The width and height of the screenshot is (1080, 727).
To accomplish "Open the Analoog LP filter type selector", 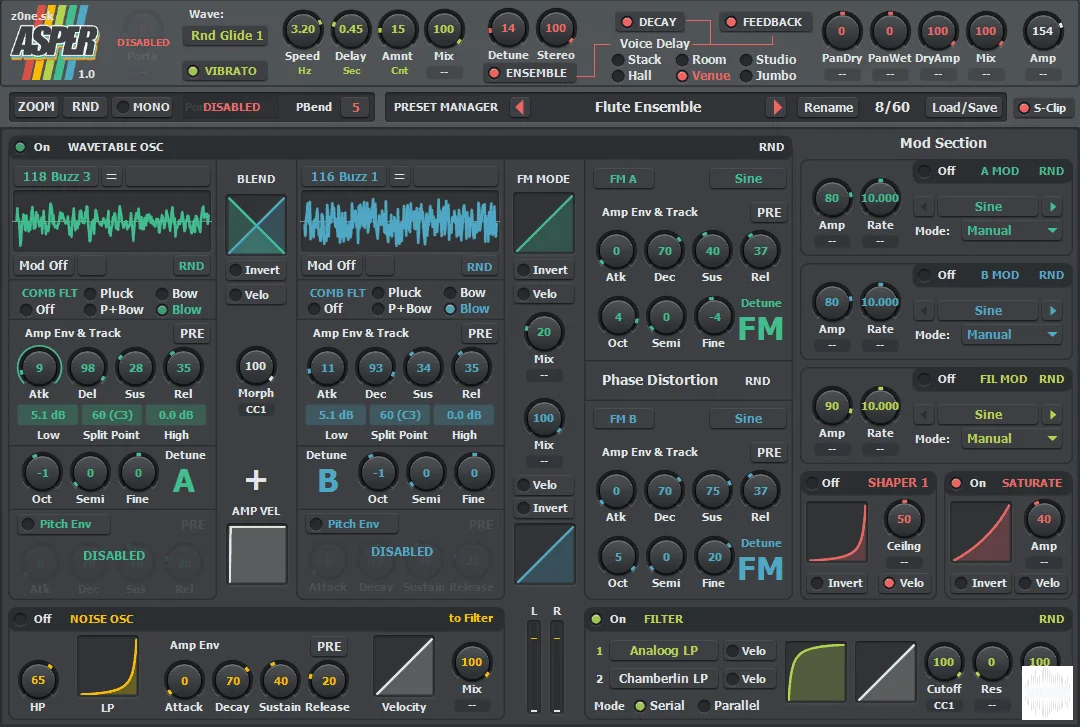I will pyautogui.click(x=664, y=651).
